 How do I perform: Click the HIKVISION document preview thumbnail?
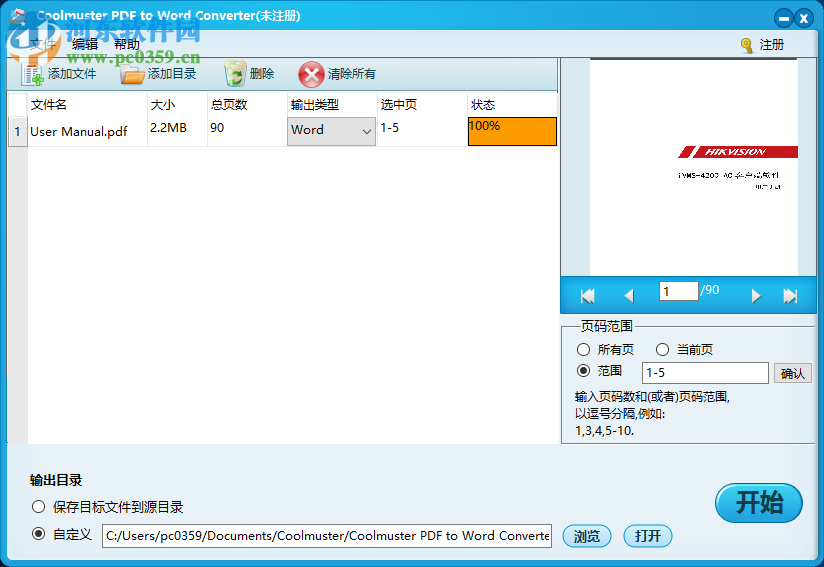point(694,167)
